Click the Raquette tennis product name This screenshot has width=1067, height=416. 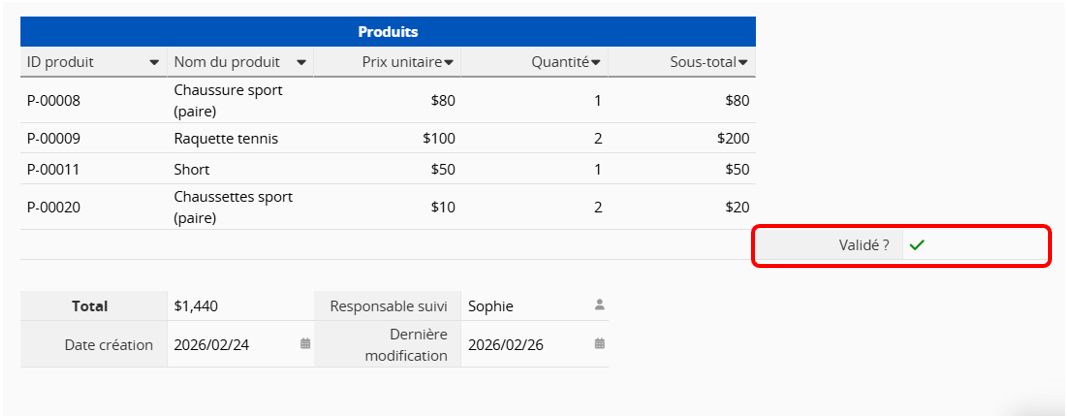coord(226,138)
